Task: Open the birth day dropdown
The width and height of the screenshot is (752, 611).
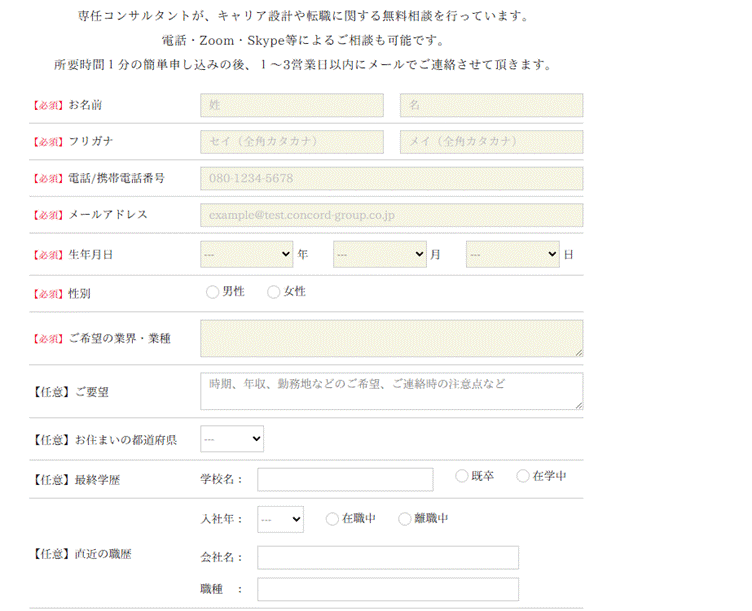Action: coord(512,255)
